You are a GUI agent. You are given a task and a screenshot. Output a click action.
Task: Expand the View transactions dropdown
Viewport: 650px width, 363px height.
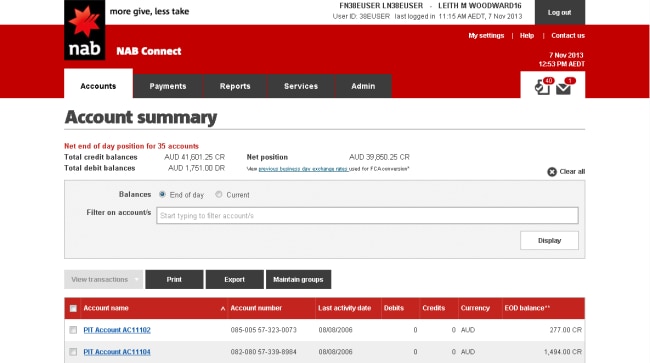pos(104,279)
